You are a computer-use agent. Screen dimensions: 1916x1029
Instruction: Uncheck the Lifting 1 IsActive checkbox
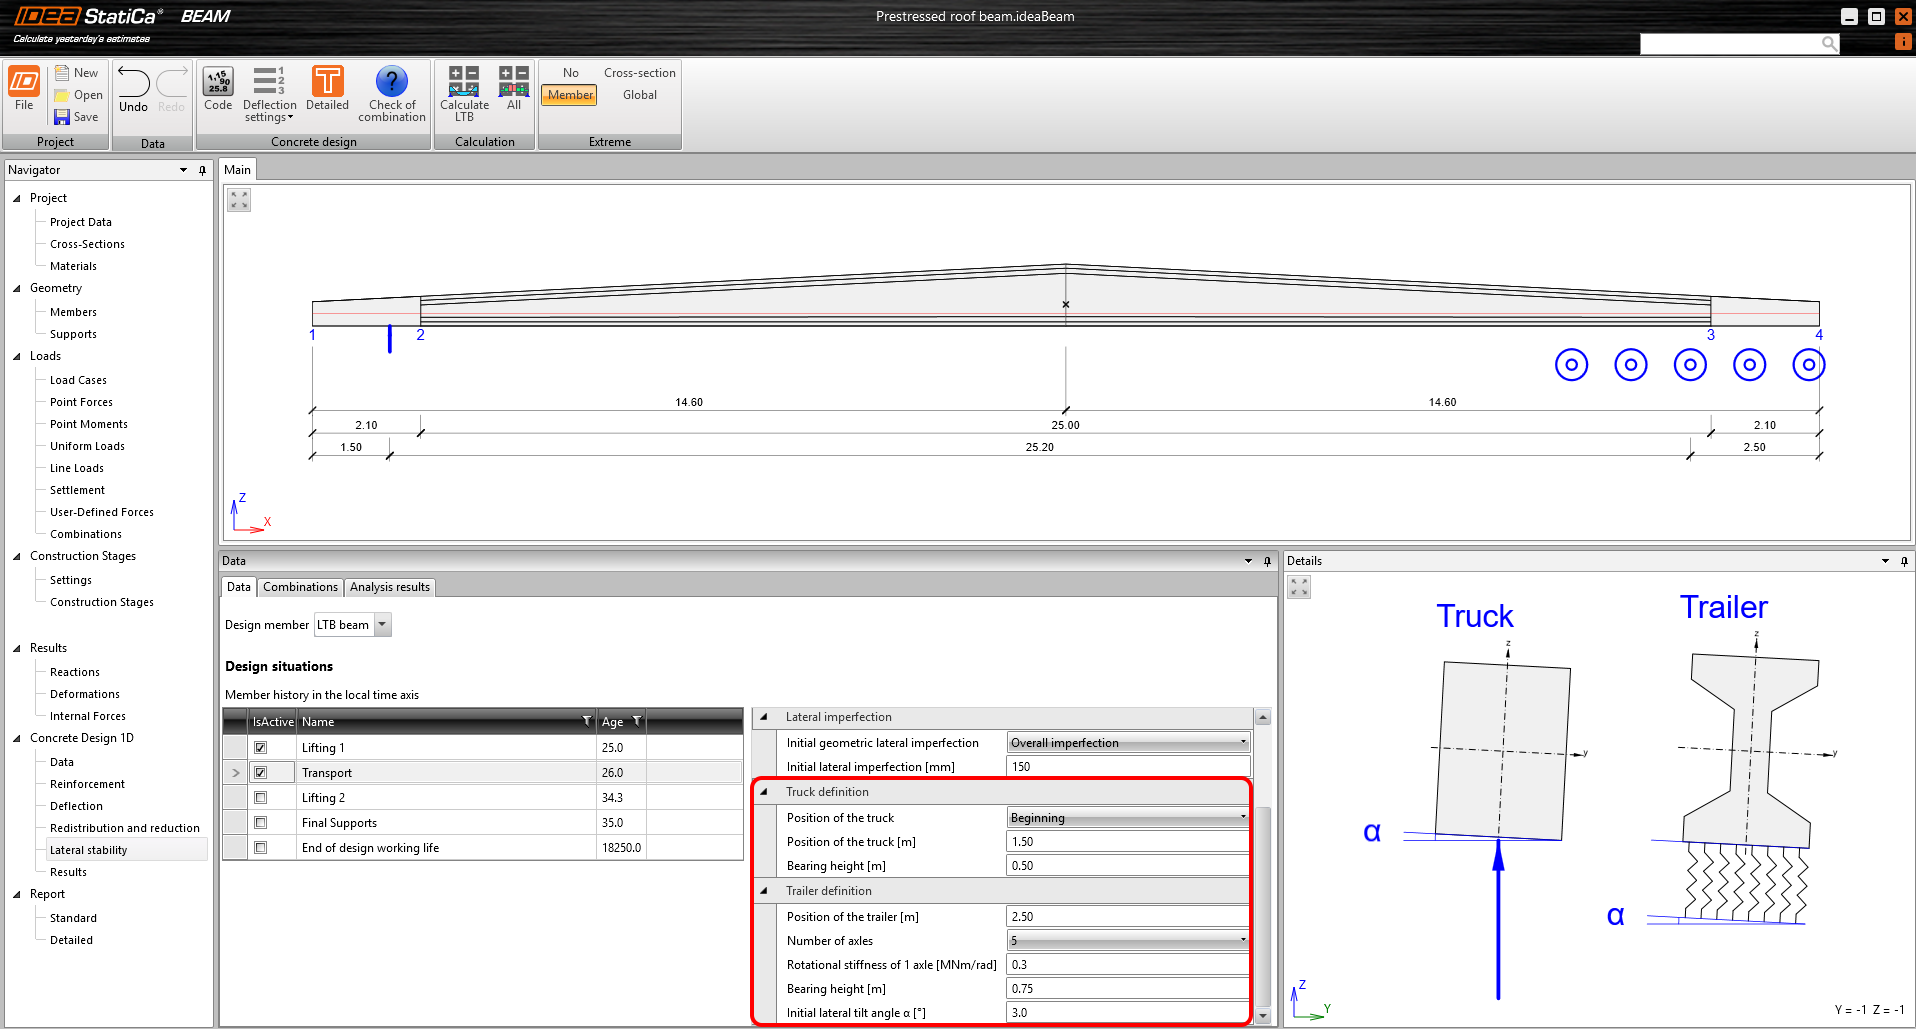[261, 748]
